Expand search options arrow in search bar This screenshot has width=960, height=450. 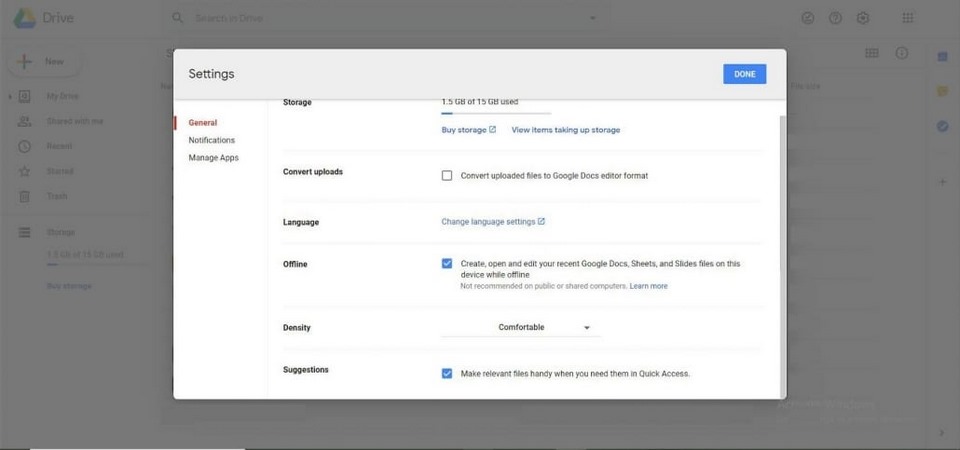[592, 18]
